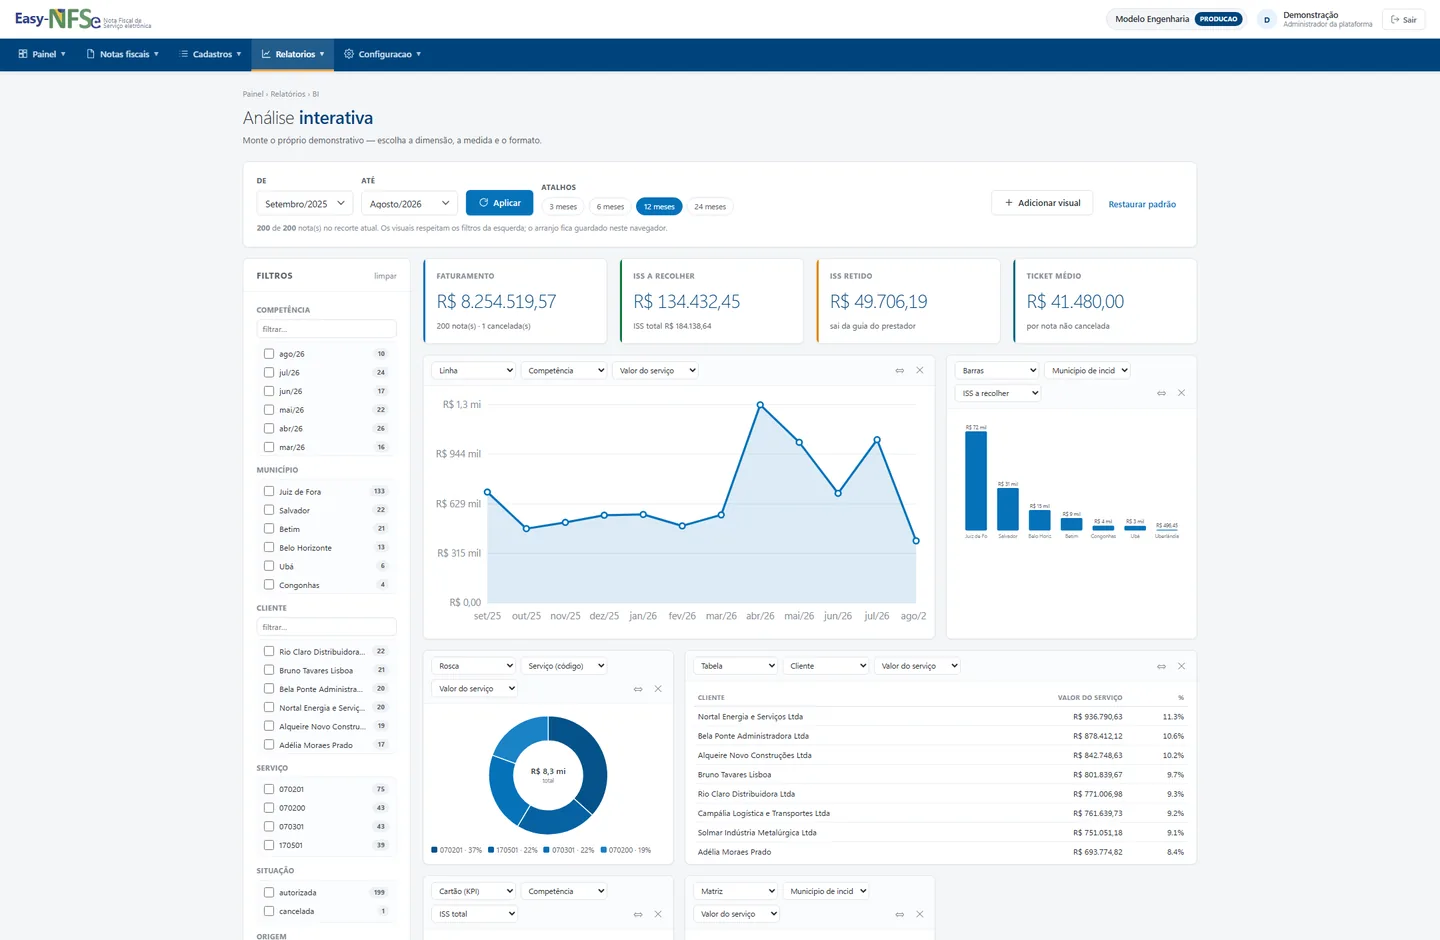Viewport: 1440px width, 940px height.
Task: Open the Linha chart type dropdown
Action: coord(474,371)
